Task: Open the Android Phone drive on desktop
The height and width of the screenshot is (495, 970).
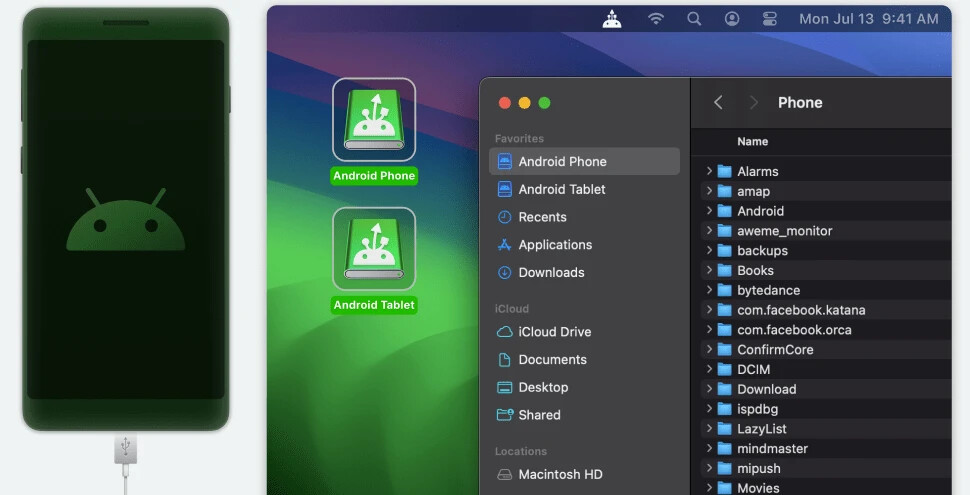Action: pyautogui.click(x=374, y=120)
